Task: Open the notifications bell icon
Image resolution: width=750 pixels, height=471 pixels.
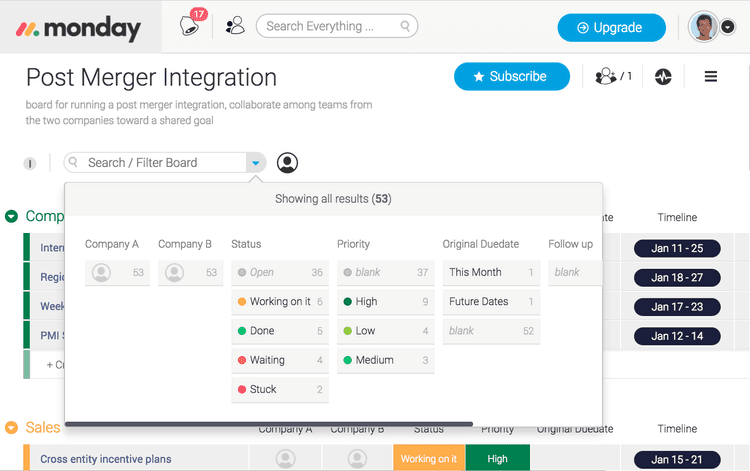Action: (x=189, y=25)
